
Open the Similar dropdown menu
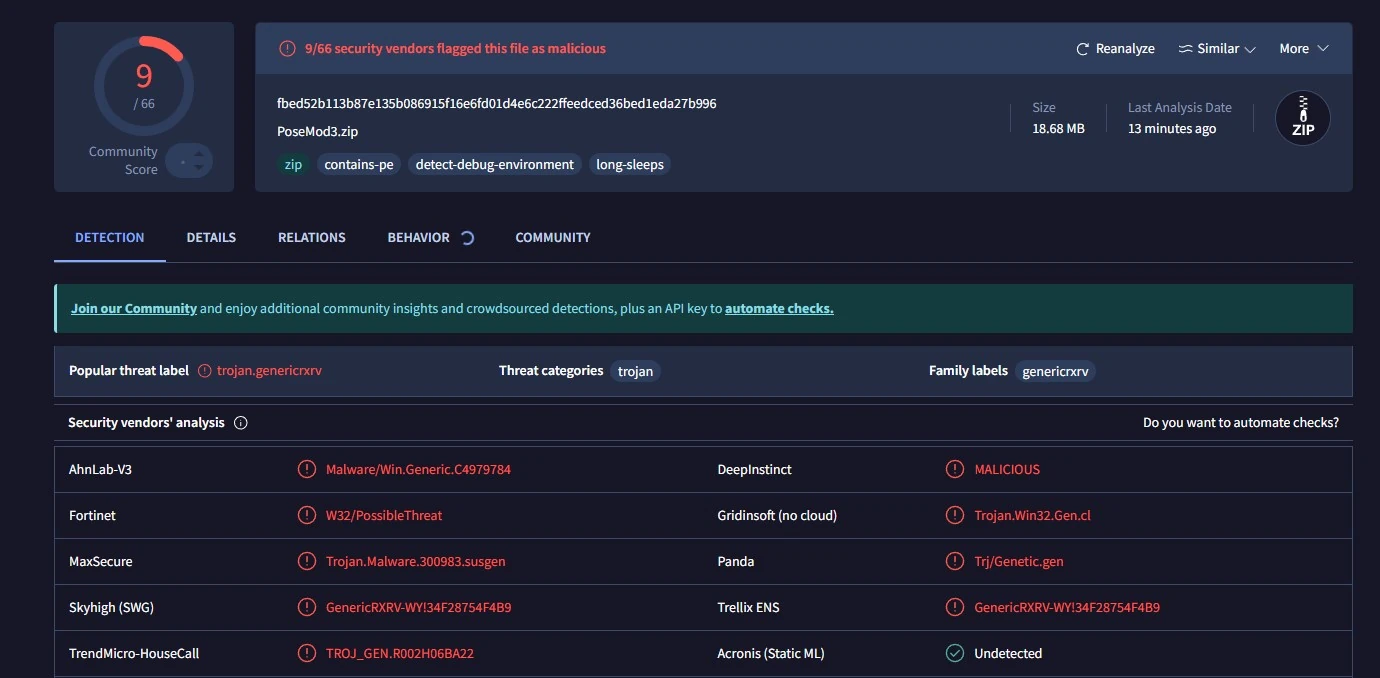click(x=1217, y=49)
